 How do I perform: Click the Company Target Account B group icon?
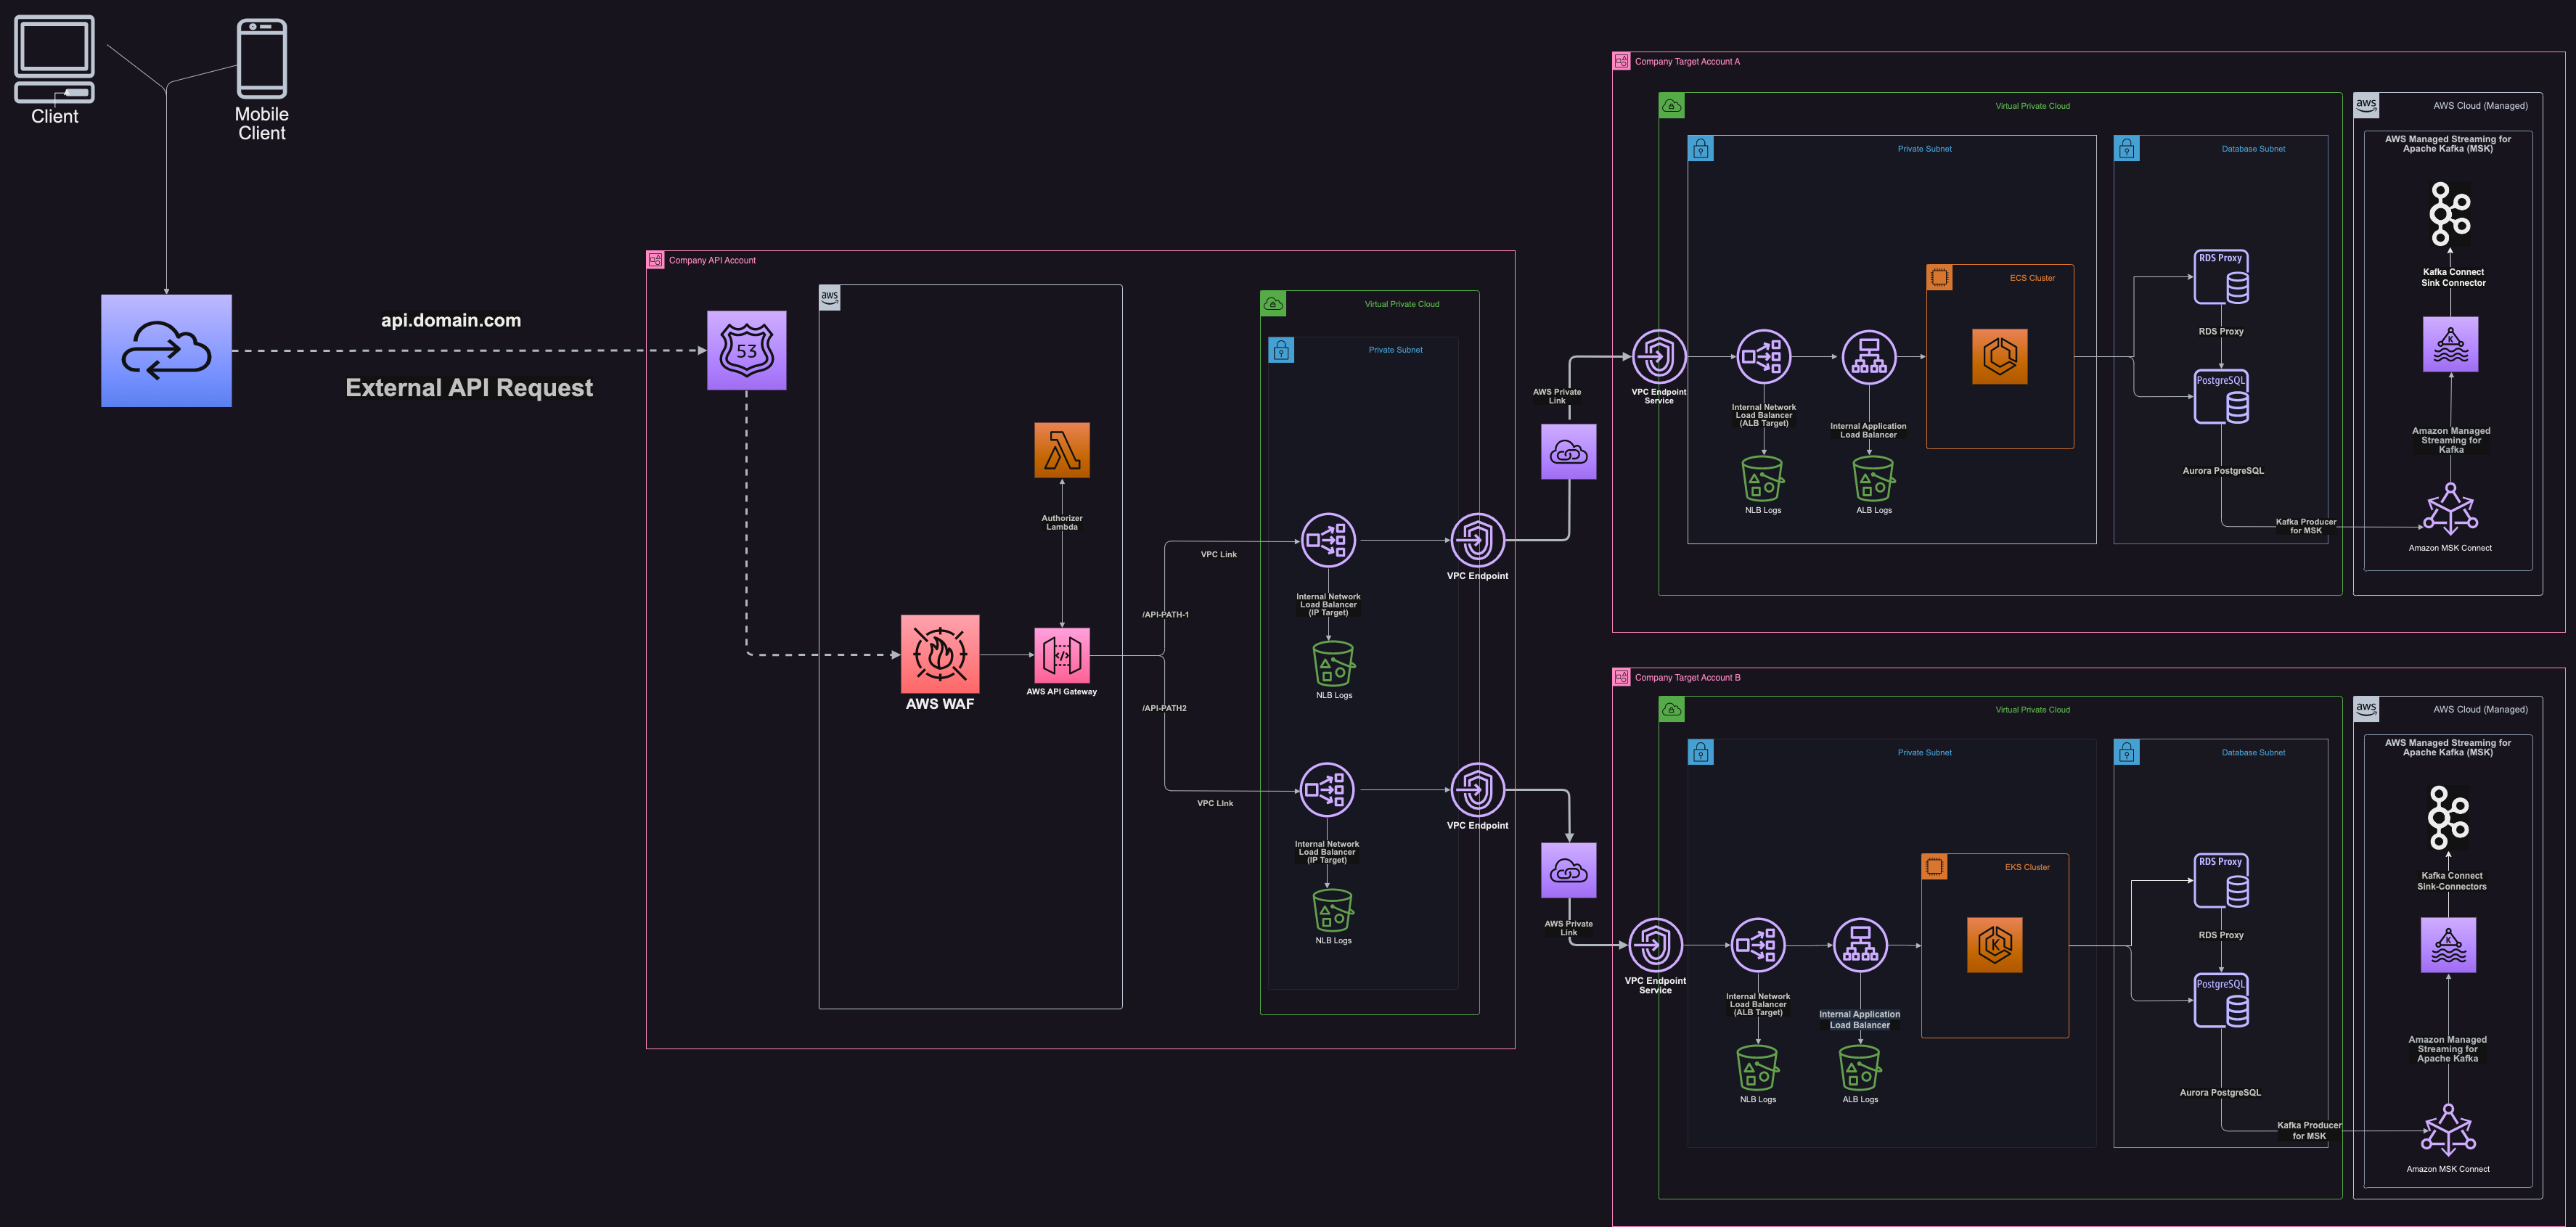(1621, 677)
